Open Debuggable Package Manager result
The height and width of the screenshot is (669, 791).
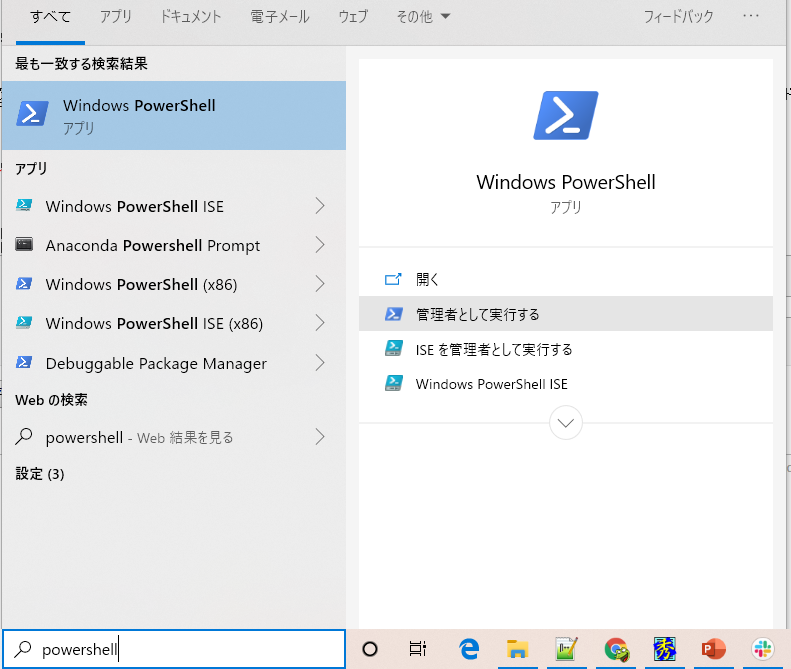(156, 364)
